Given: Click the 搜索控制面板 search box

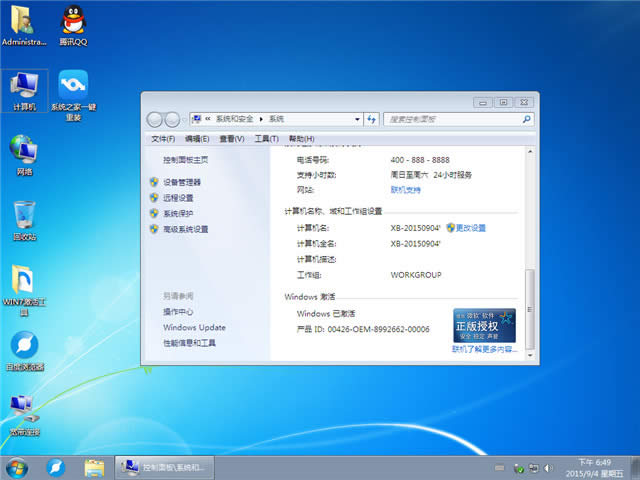Looking at the screenshot, I should click(452, 119).
